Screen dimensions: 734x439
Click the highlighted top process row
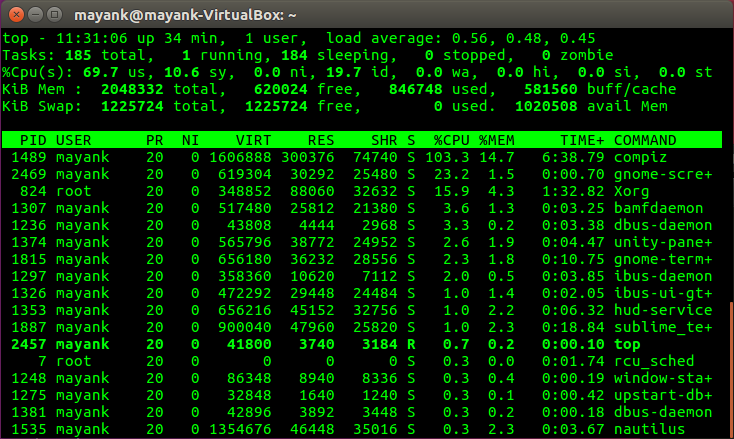(361, 344)
